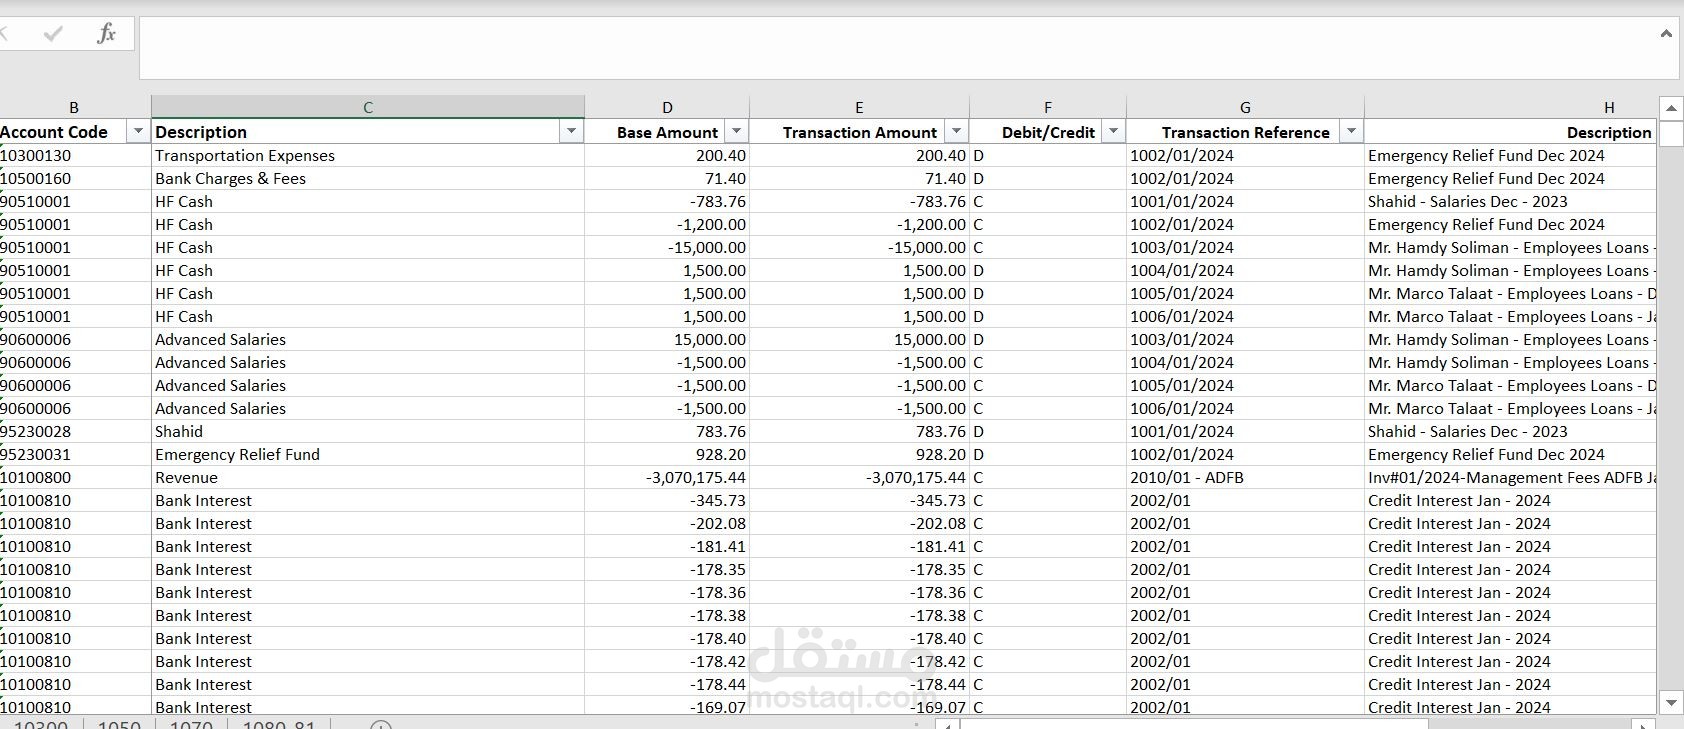Open the Account Code filter dropdown
1684x729 pixels.
point(138,132)
